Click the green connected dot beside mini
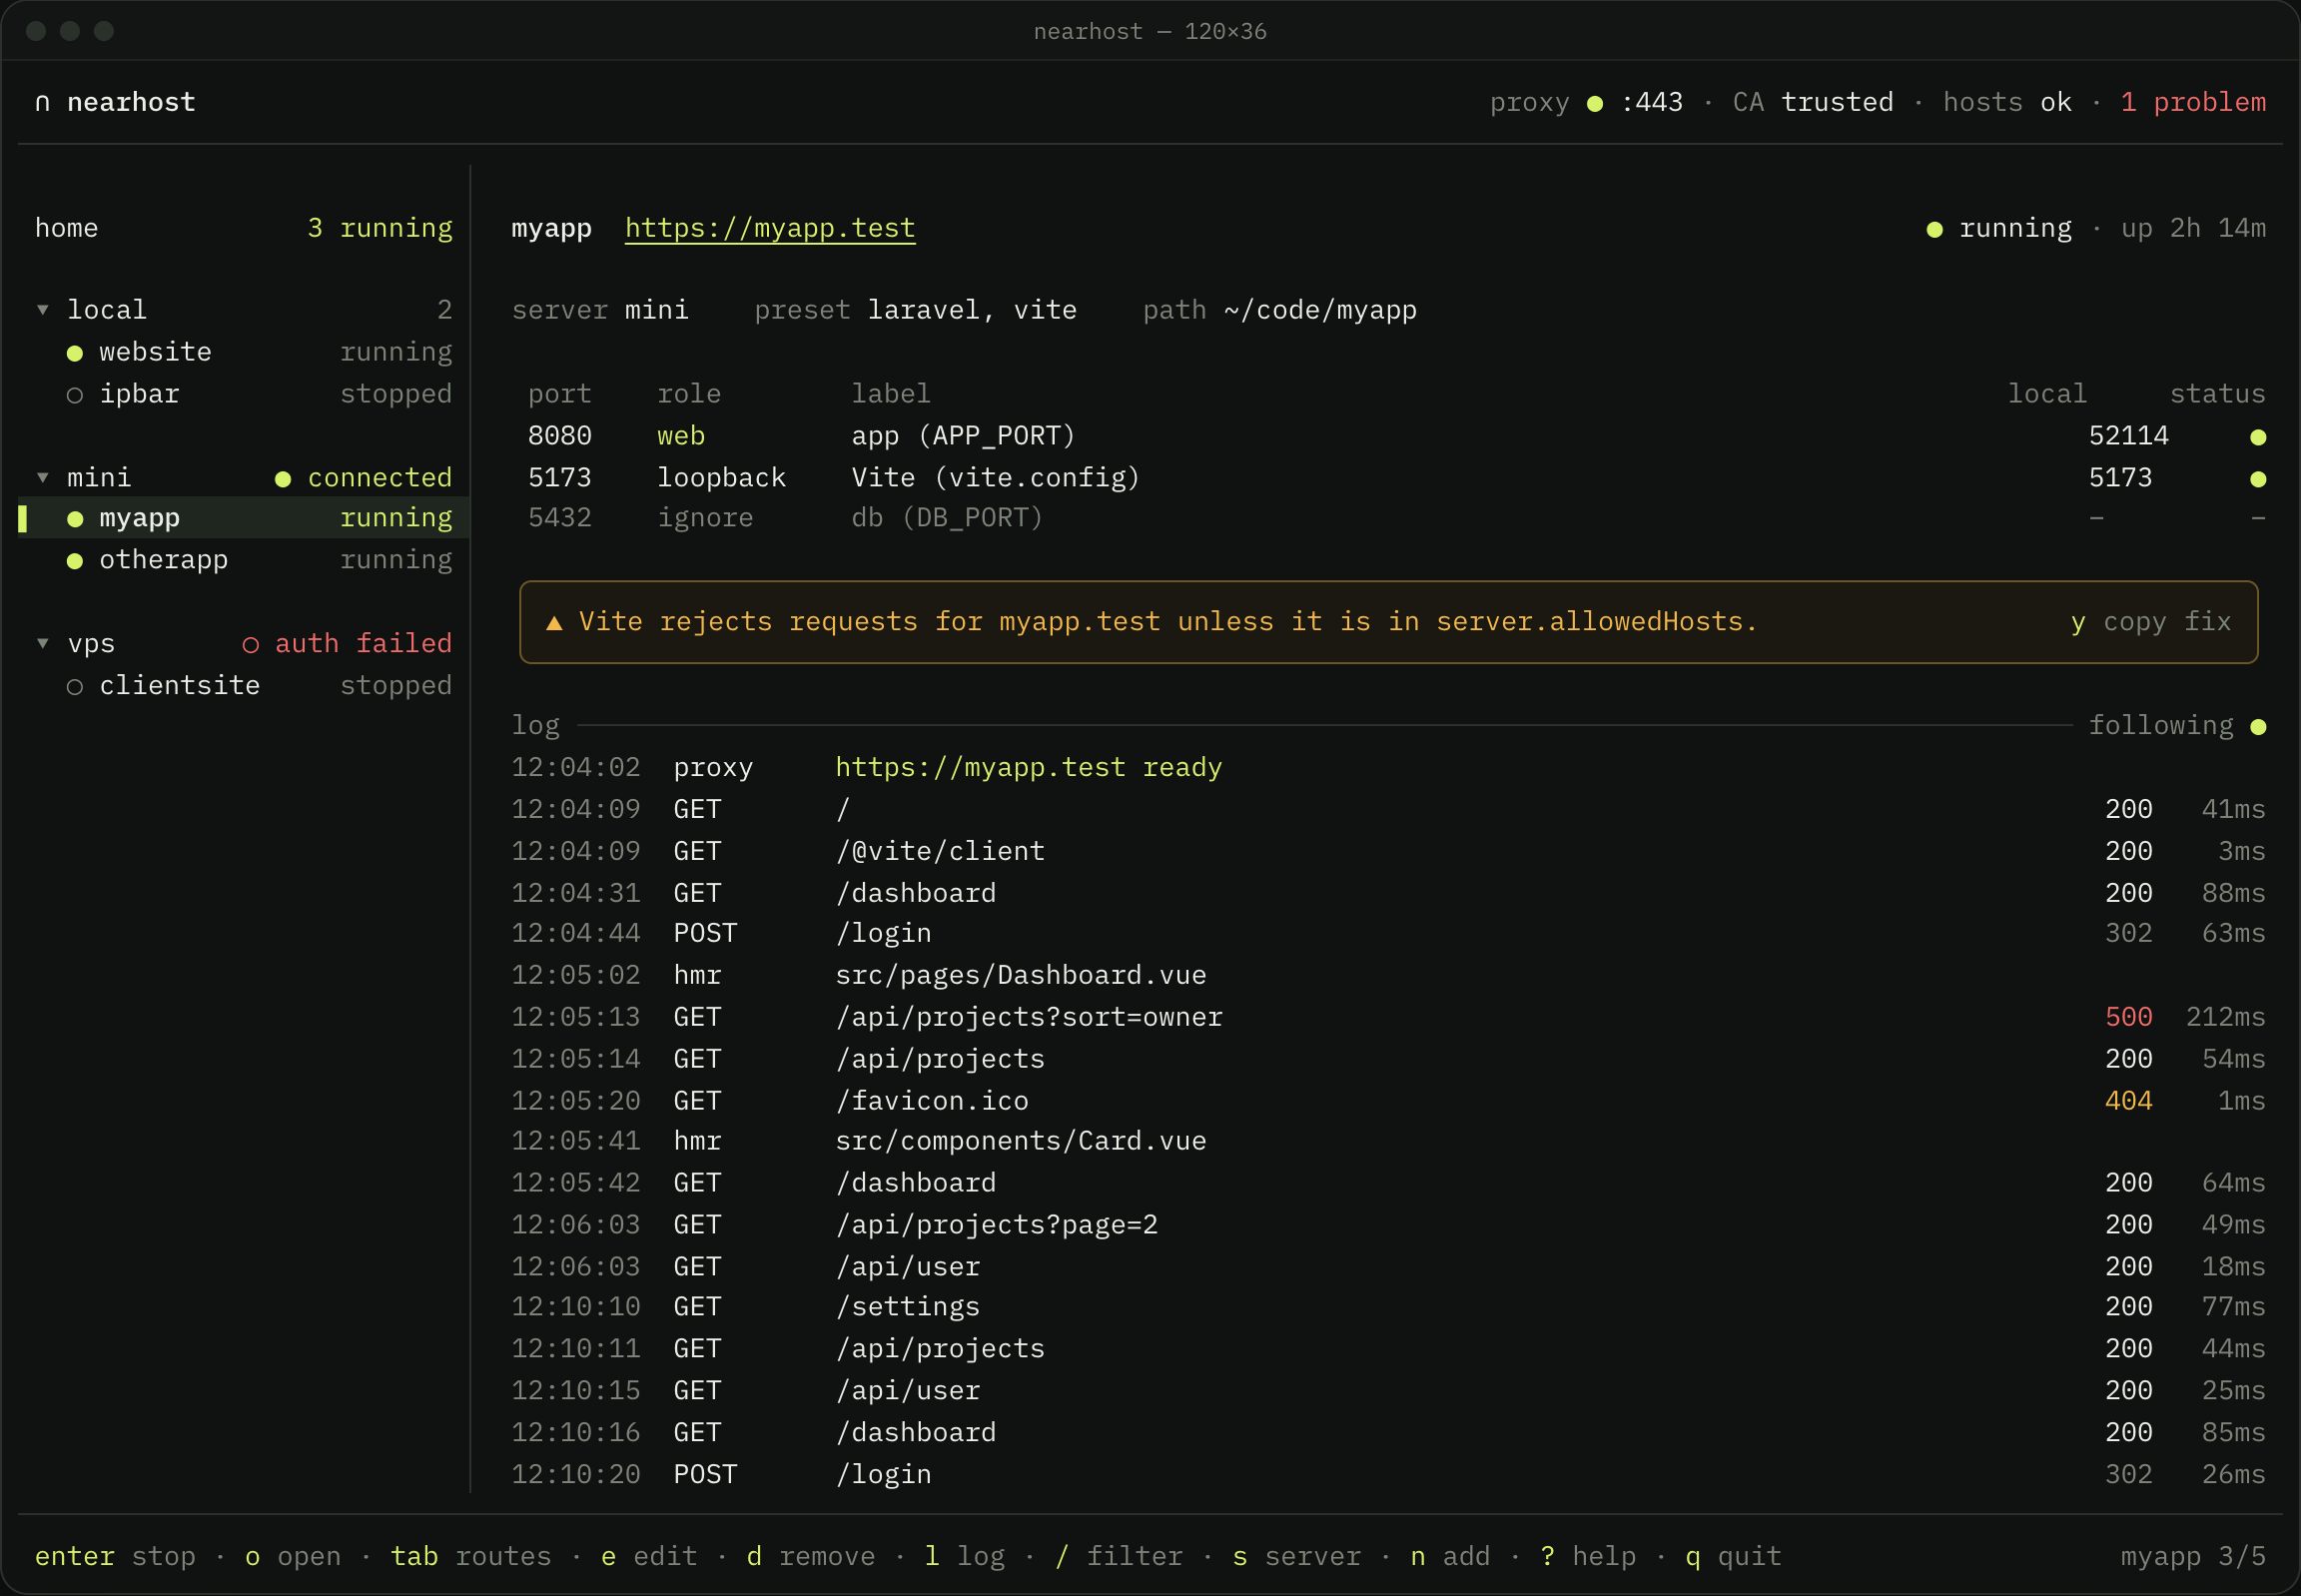 [283, 479]
